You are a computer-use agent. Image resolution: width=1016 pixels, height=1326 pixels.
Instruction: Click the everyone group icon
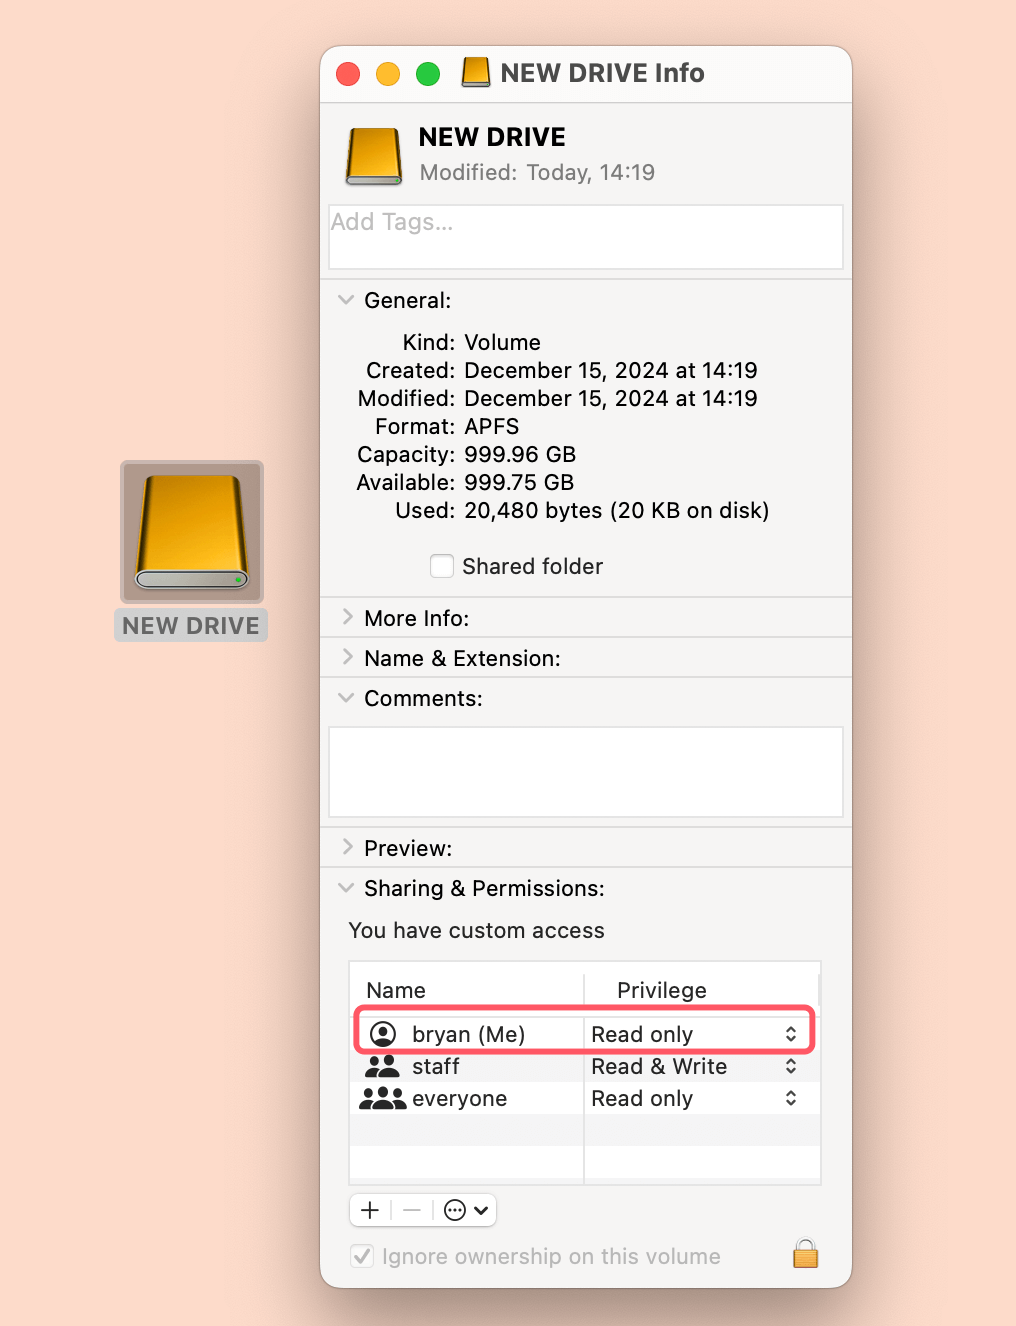[383, 1098]
